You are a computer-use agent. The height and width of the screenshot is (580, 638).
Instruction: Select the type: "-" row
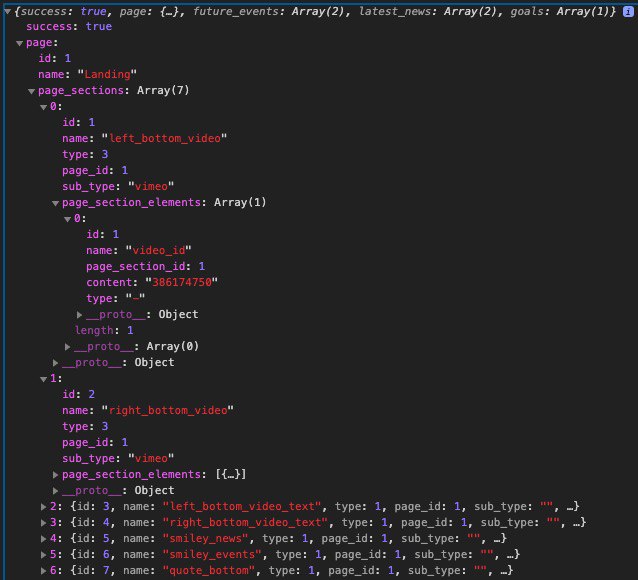click(x=116, y=298)
